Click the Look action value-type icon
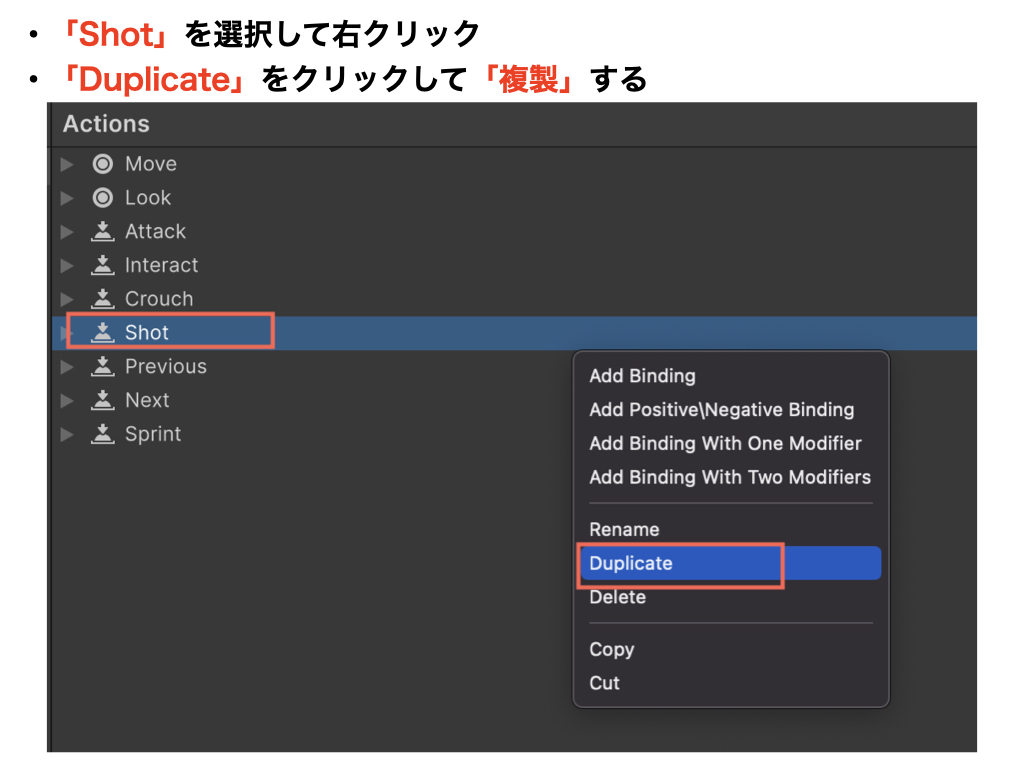The width and height of the screenshot is (1024, 768). click(x=102, y=198)
